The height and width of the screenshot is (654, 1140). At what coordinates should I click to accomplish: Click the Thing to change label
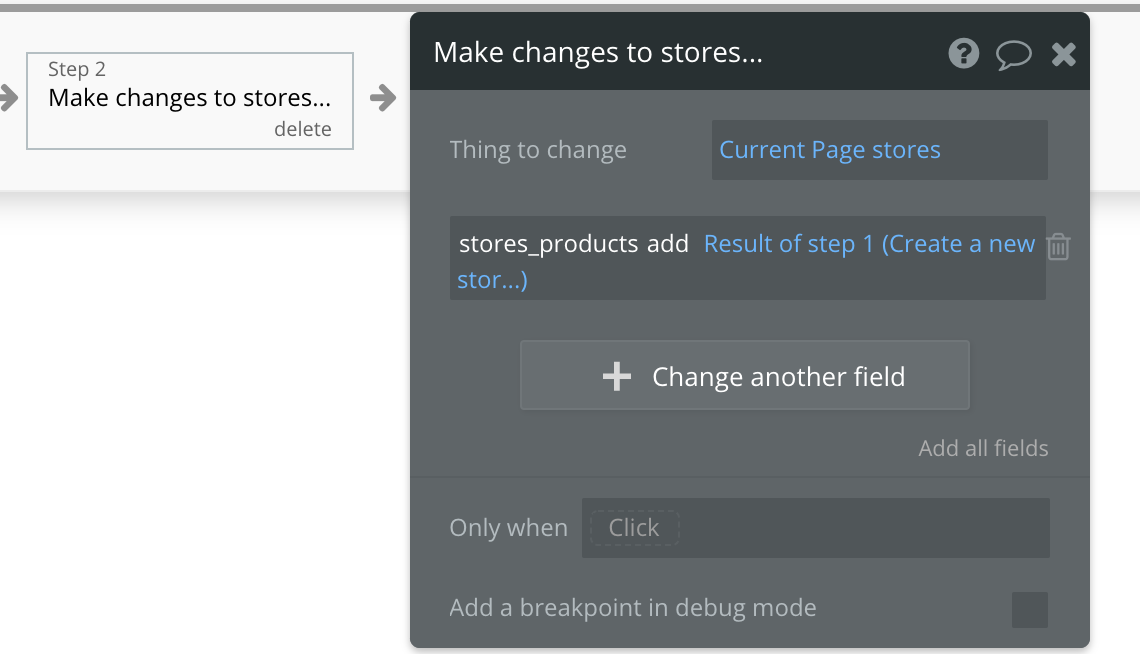click(538, 150)
